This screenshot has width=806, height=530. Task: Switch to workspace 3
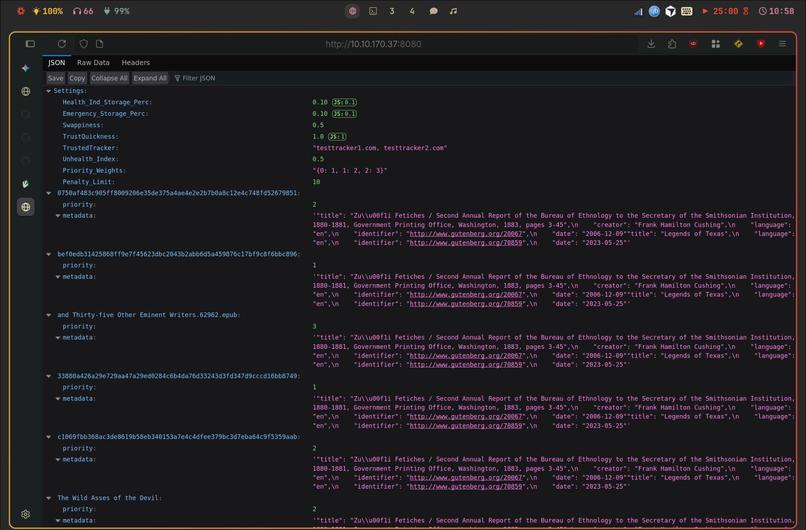click(x=392, y=11)
